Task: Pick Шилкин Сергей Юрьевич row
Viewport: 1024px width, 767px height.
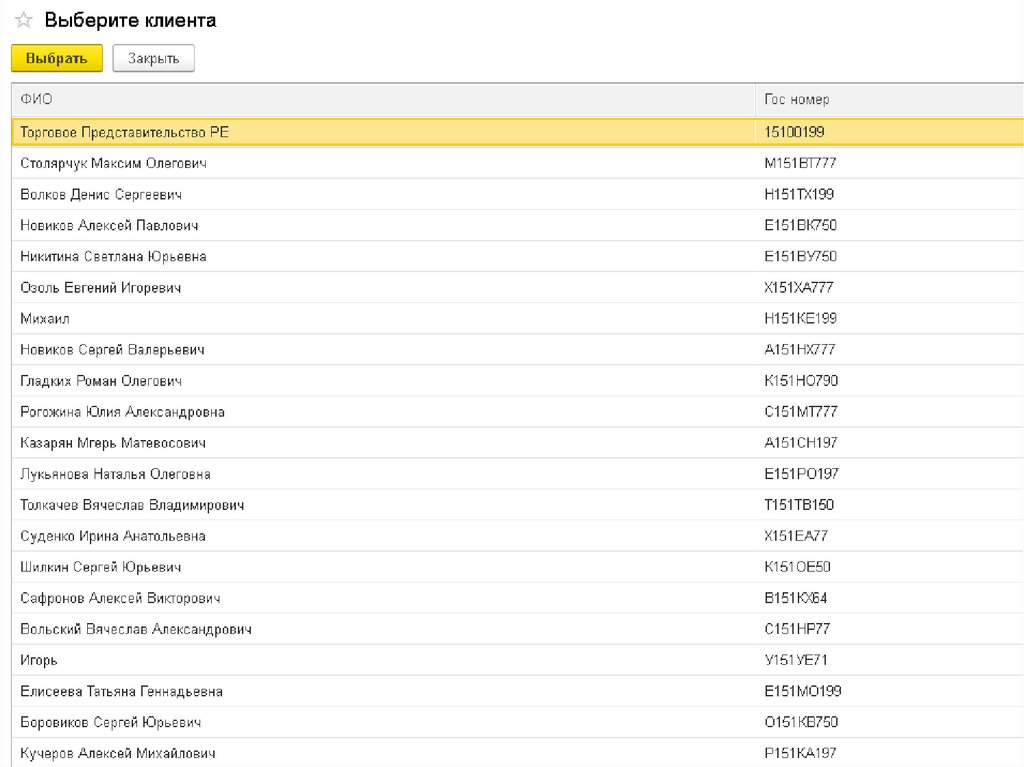Action: coord(100,567)
